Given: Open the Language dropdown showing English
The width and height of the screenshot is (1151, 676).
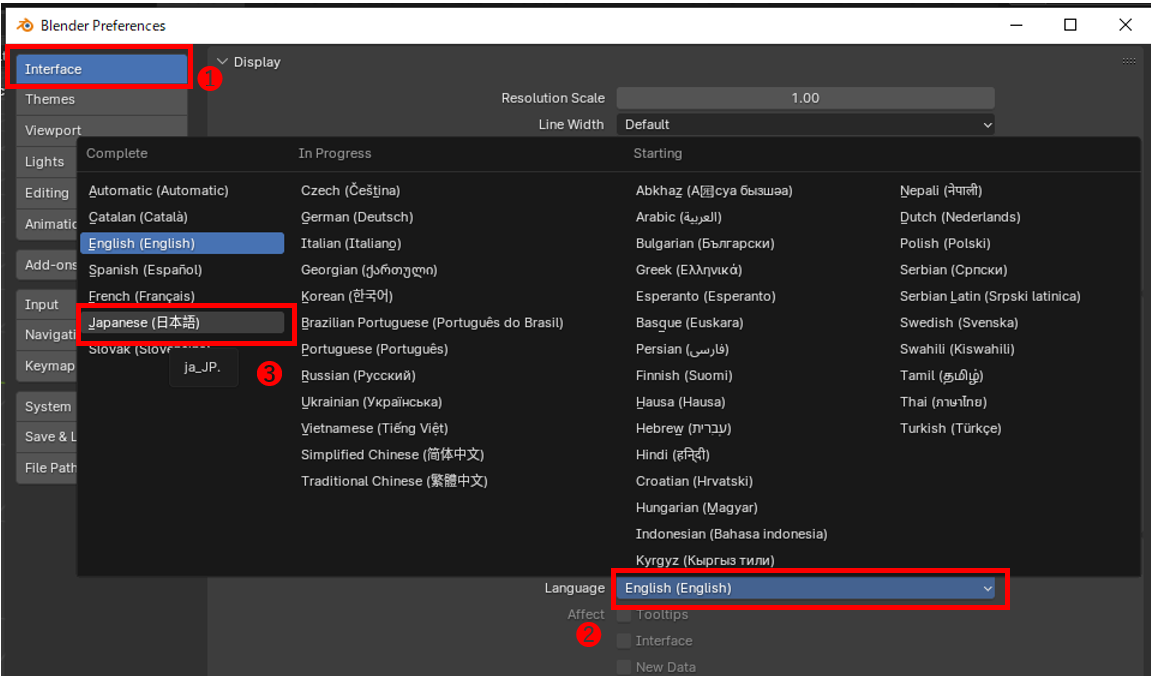Looking at the screenshot, I should point(805,588).
